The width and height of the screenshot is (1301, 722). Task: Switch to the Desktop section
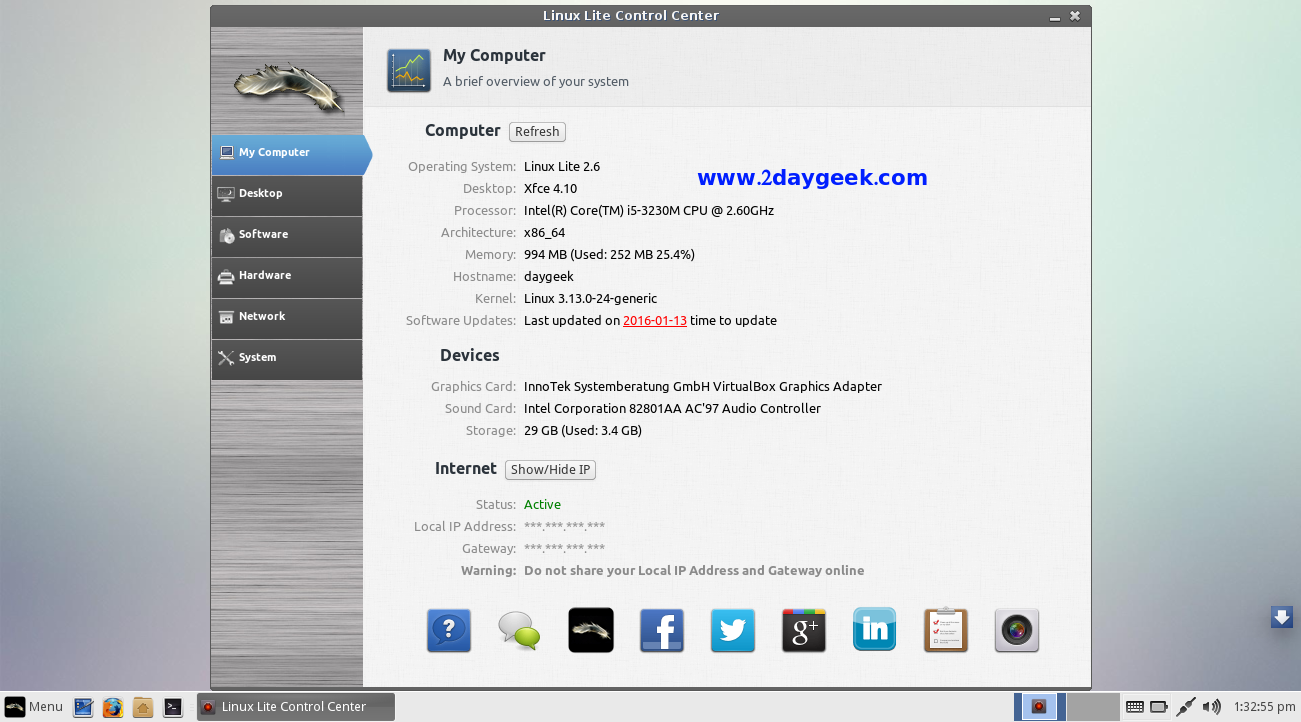pos(287,194)
